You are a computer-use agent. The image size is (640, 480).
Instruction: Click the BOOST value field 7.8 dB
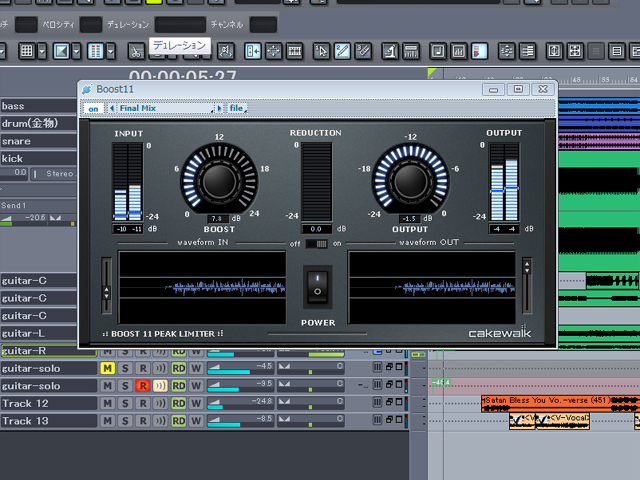click(219, 219)
